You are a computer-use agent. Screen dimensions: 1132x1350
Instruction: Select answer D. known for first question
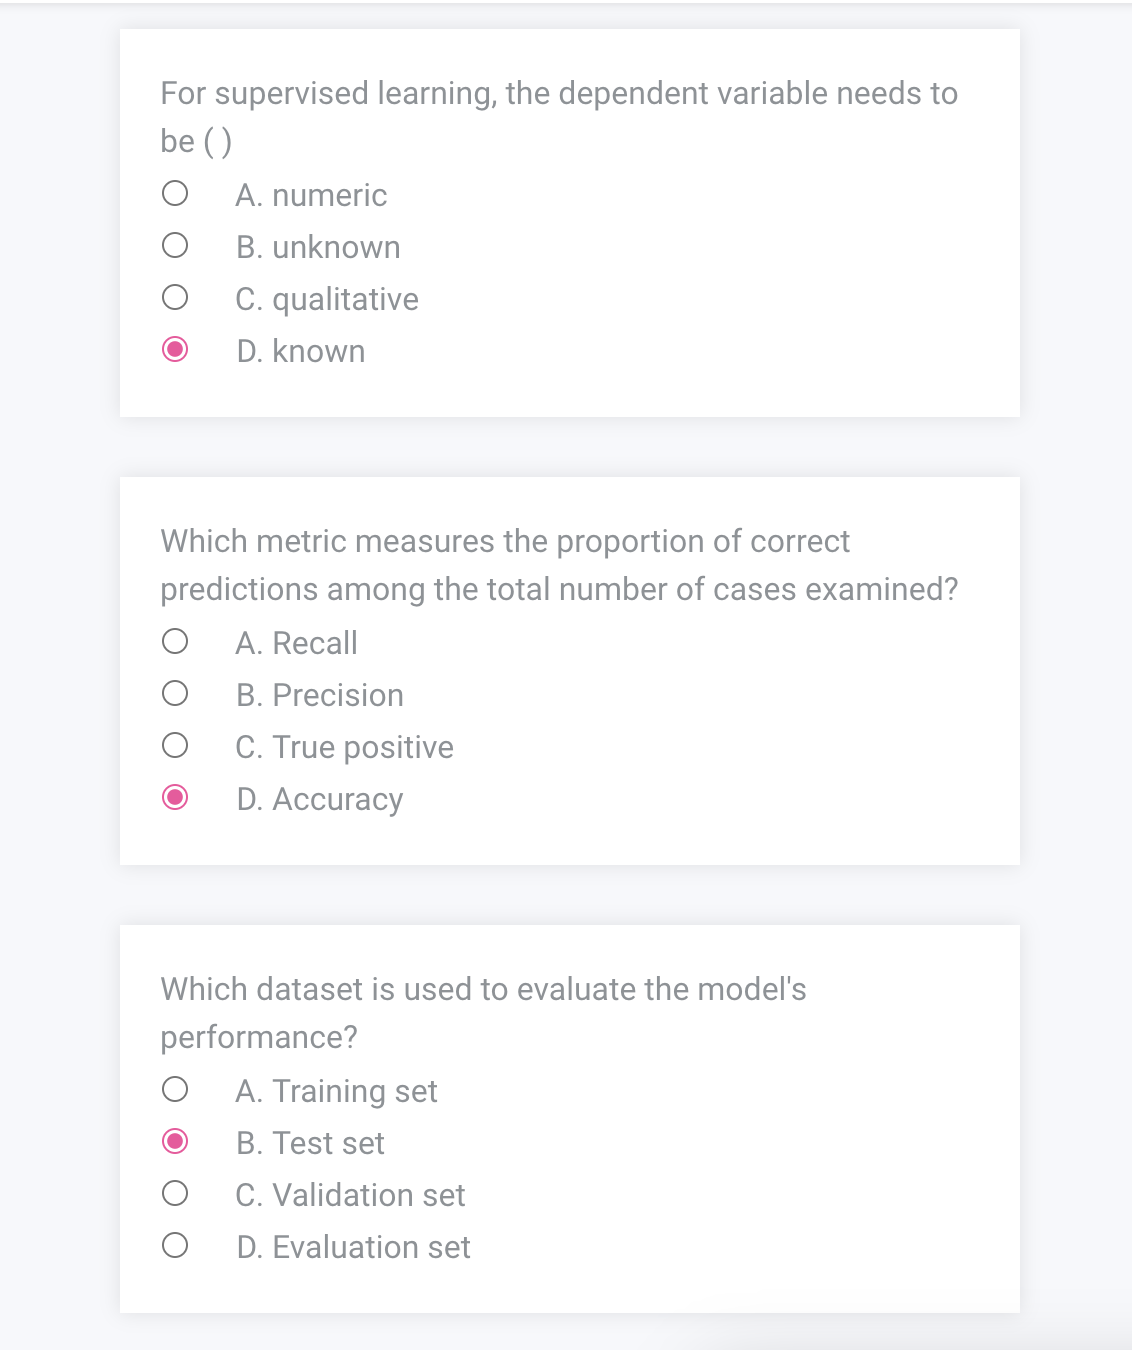click(x=174, y=348)
